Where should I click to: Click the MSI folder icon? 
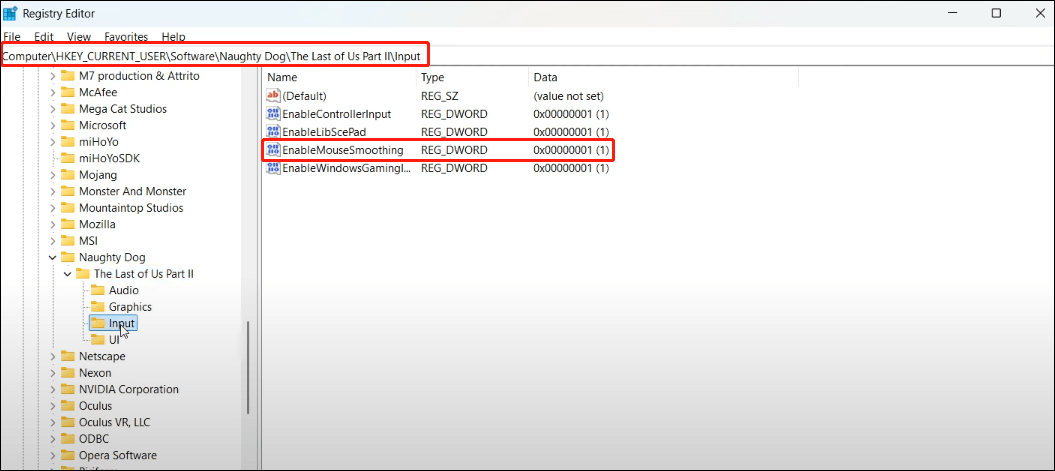click(x=67, y=241)
